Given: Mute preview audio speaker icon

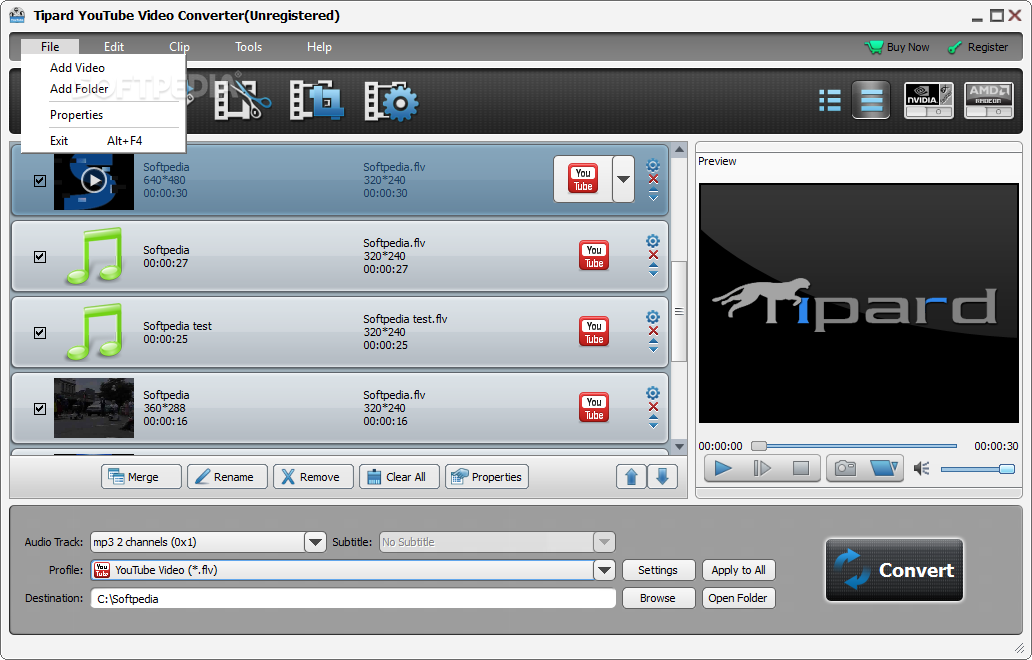Looking at the screenshot, I should (x=921, y=469).
